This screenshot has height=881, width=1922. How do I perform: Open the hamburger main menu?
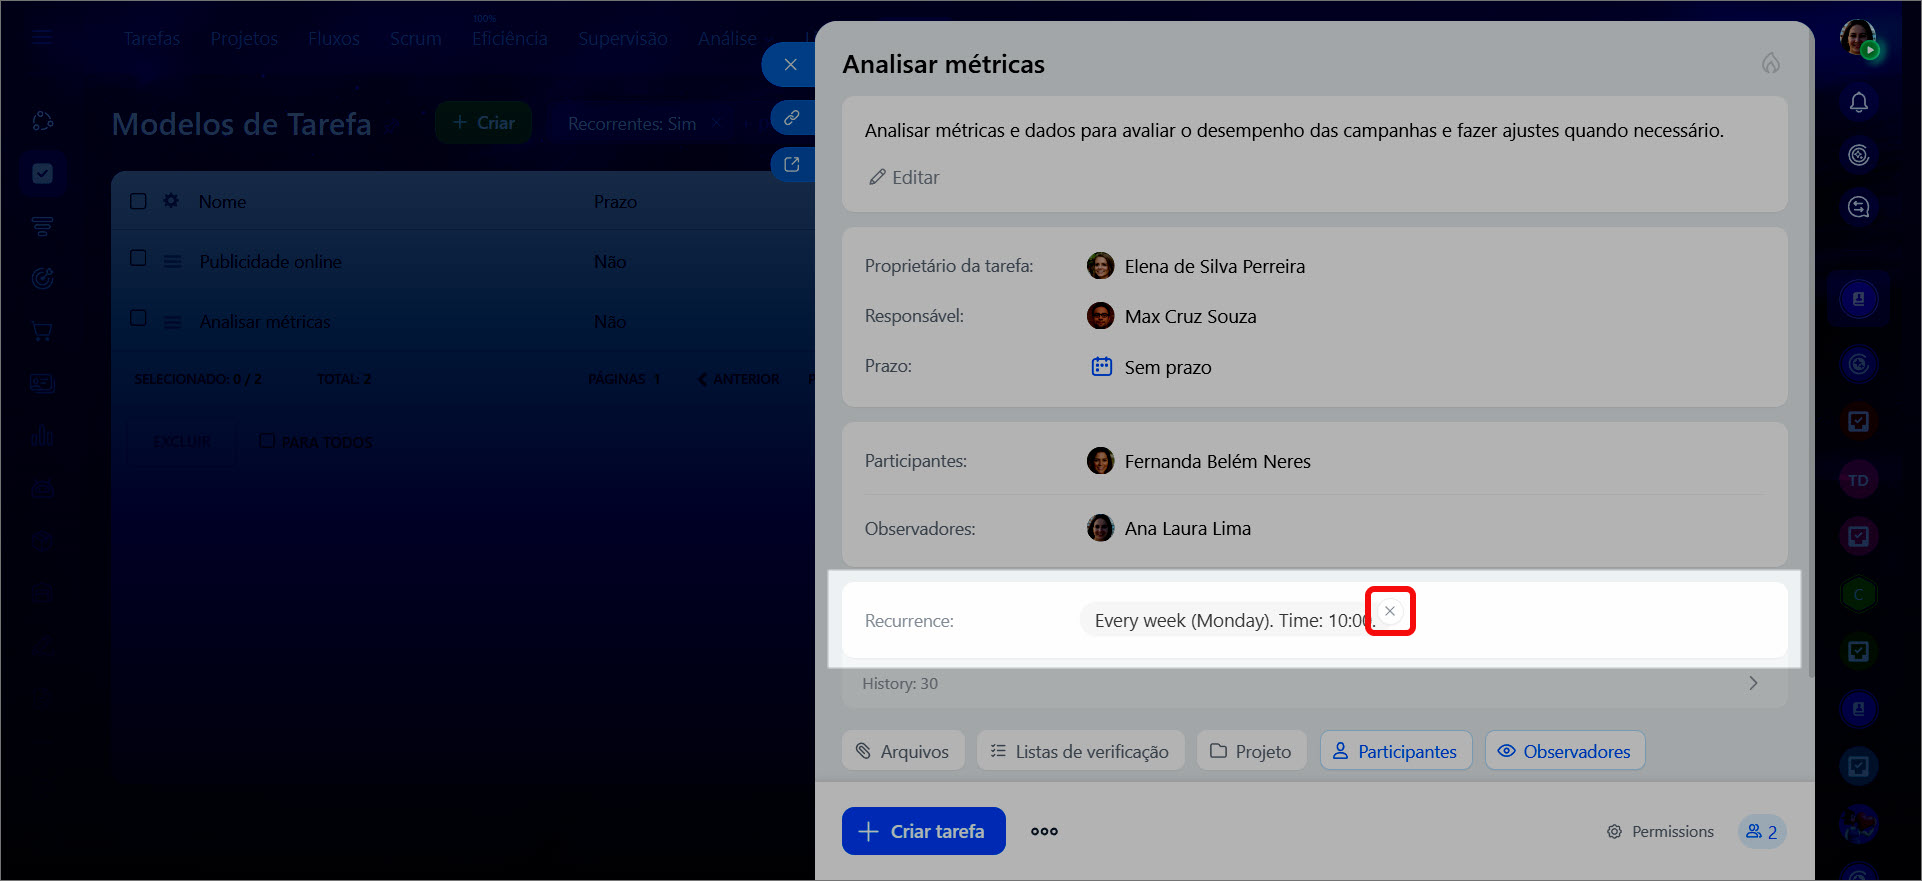coord(42,38)
